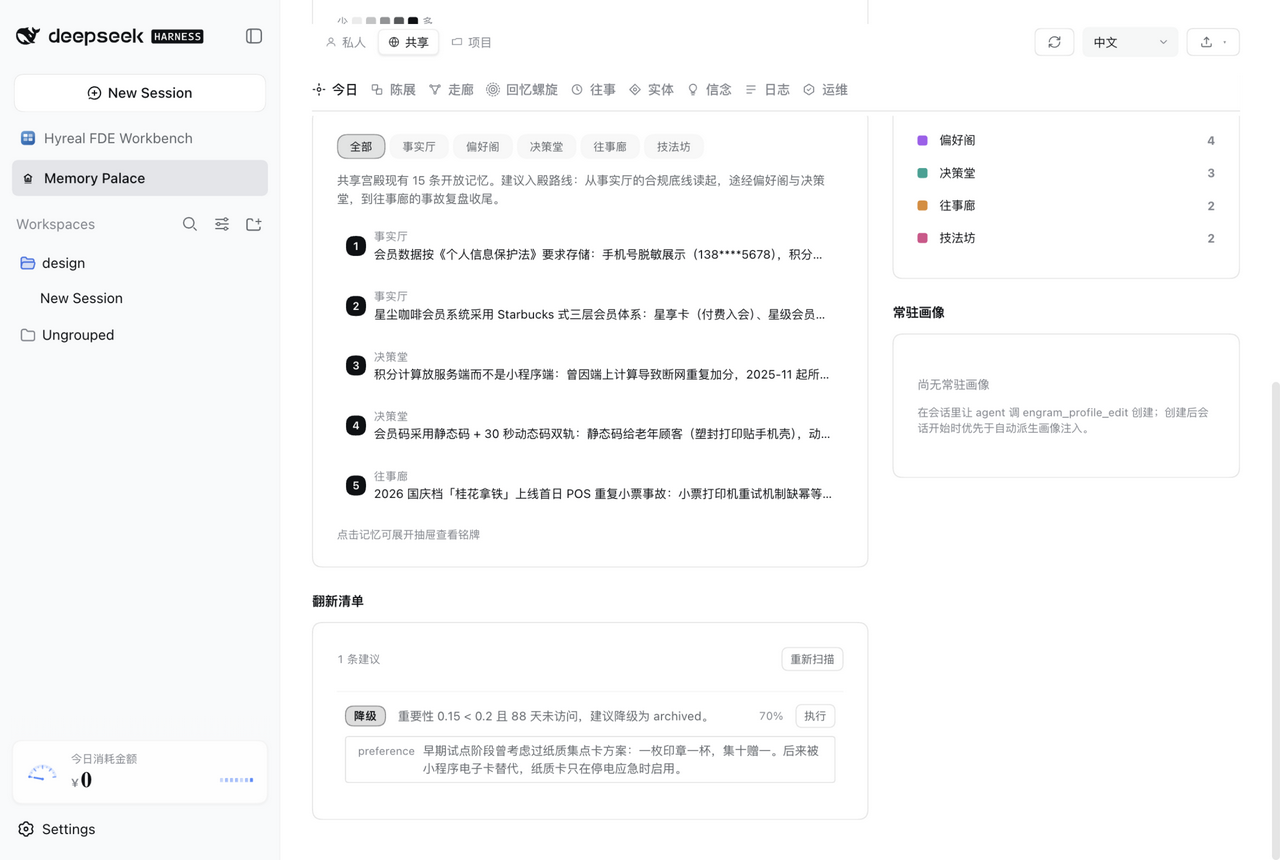Screen dimensions: 1280x860
Task: Filter memories by 偏好阁 chip
Action: (482, 147)
